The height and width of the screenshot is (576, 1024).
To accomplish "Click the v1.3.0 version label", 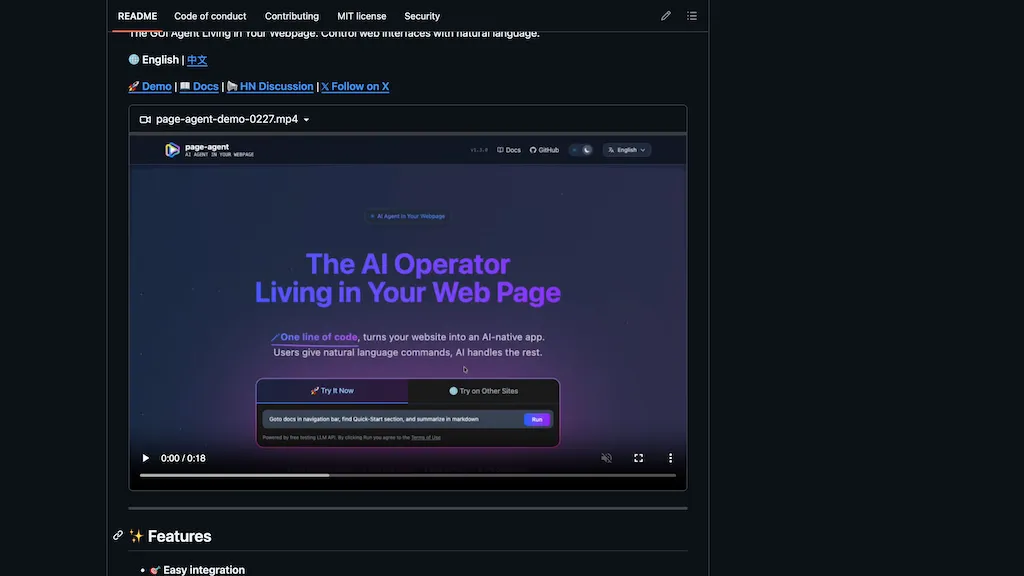I will (x=479, y=150).
